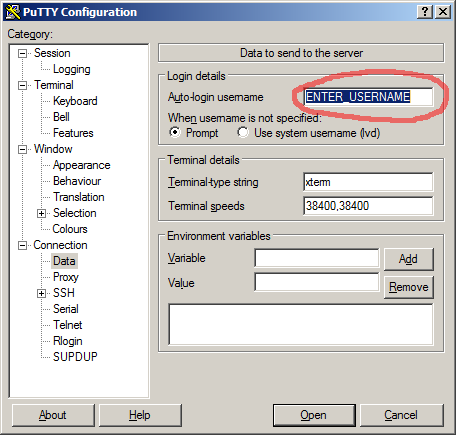Click the environment Variable input field

pyautogui.click(x=317, y=258)
